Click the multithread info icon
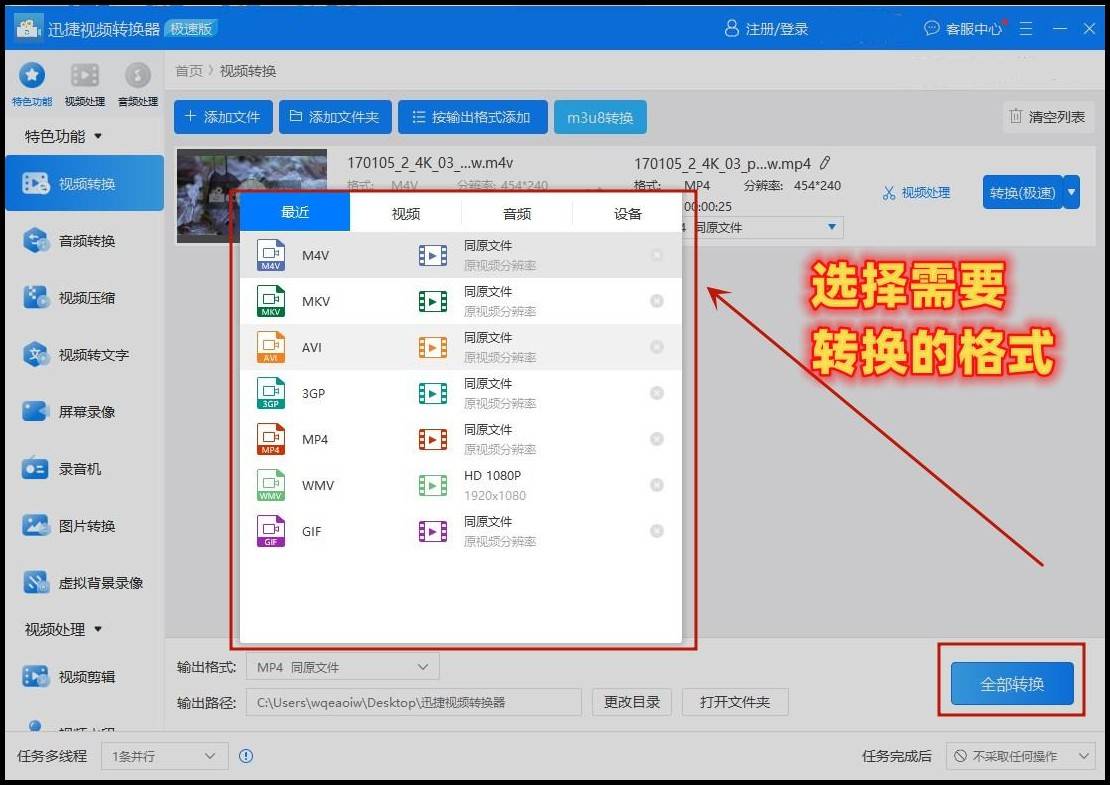 click(x=246, y=756)
